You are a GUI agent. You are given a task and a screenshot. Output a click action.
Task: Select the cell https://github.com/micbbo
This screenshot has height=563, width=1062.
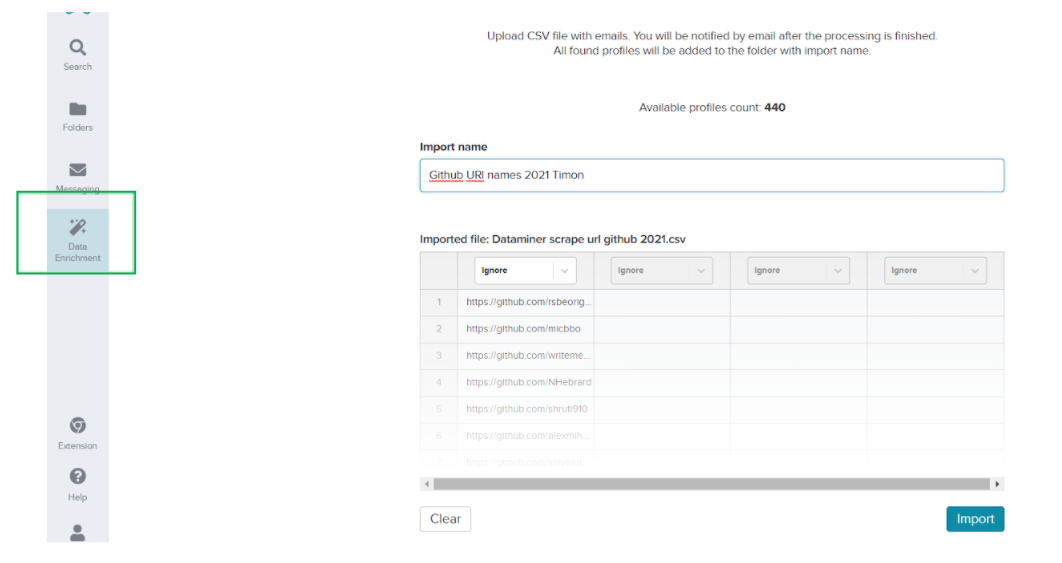click(x=526, y=329)
